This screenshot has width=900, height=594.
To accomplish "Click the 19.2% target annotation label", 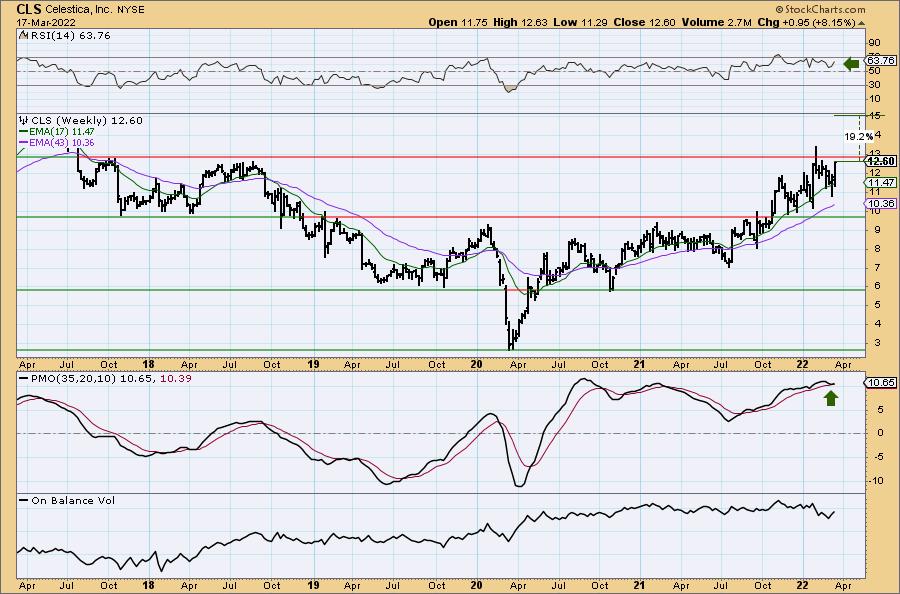I will pos(859,137).
